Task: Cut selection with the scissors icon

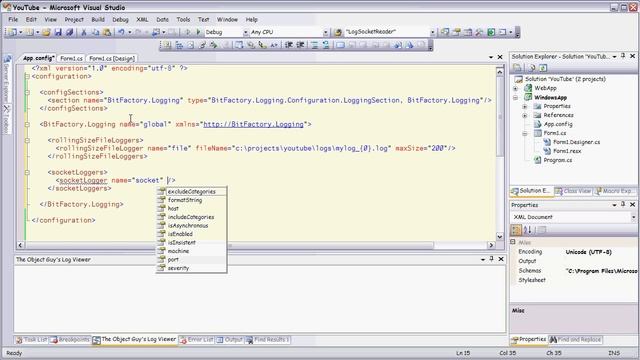Action: (x=84, y=32)
